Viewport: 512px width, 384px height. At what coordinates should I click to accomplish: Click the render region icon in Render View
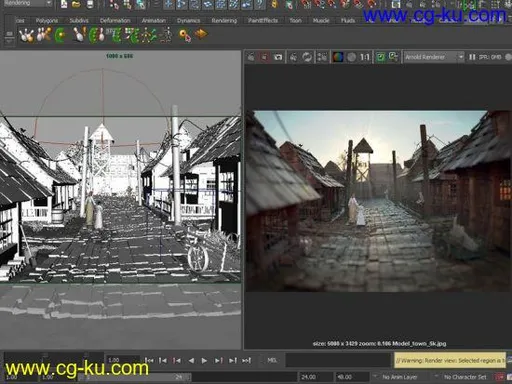[x=264, y=57]
